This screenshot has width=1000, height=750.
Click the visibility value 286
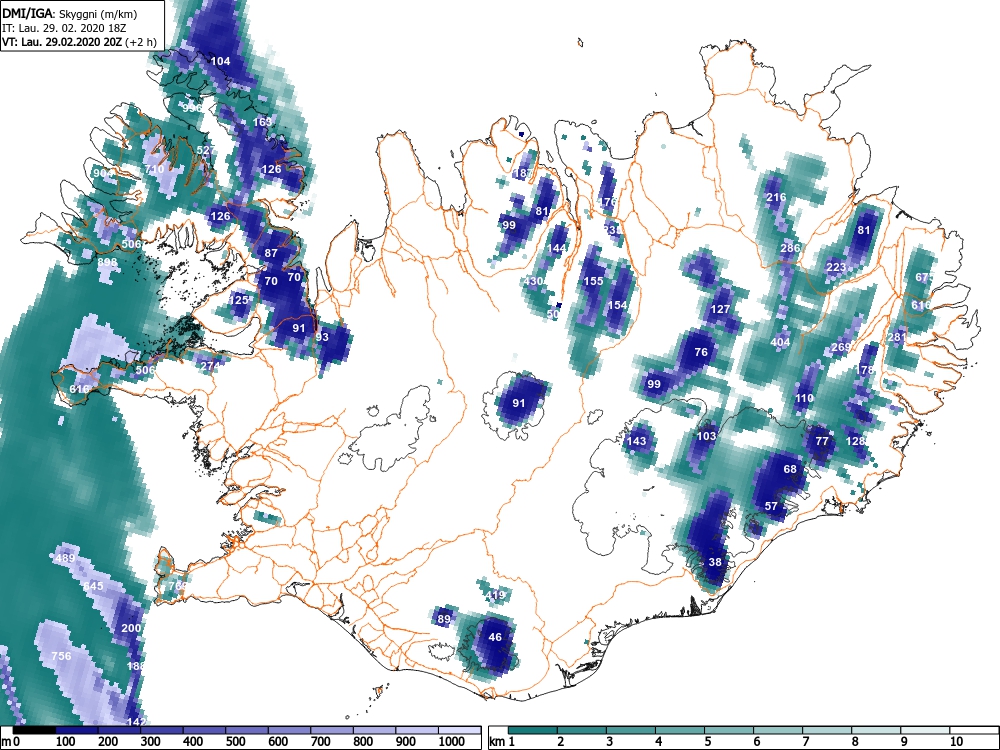(790, 249)
